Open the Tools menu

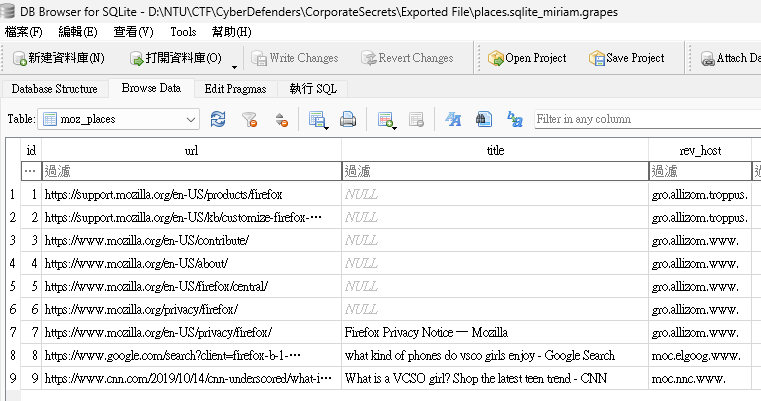(183, 32)
